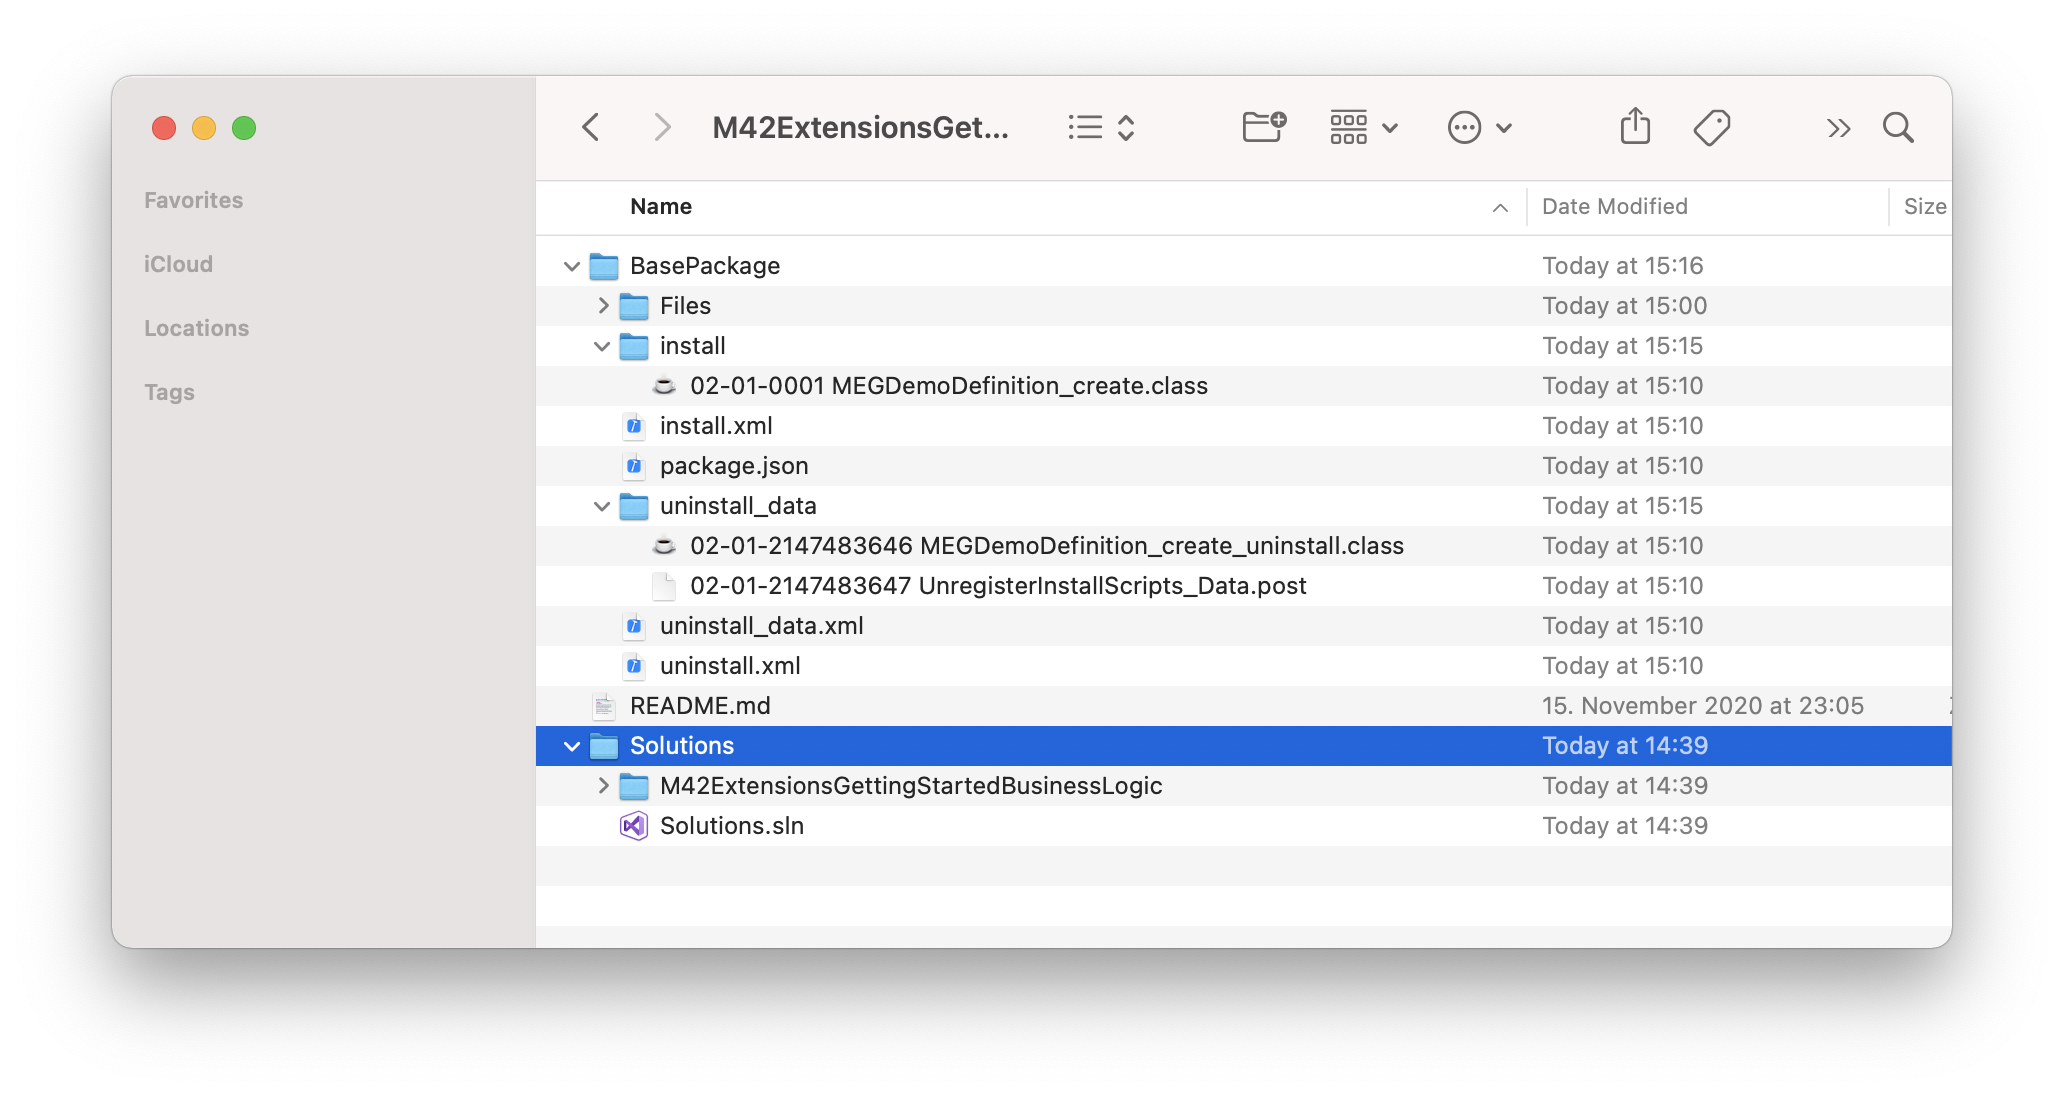Sort by the Date Modified column header
2064x1096 pixels.
click(1614, 206)
